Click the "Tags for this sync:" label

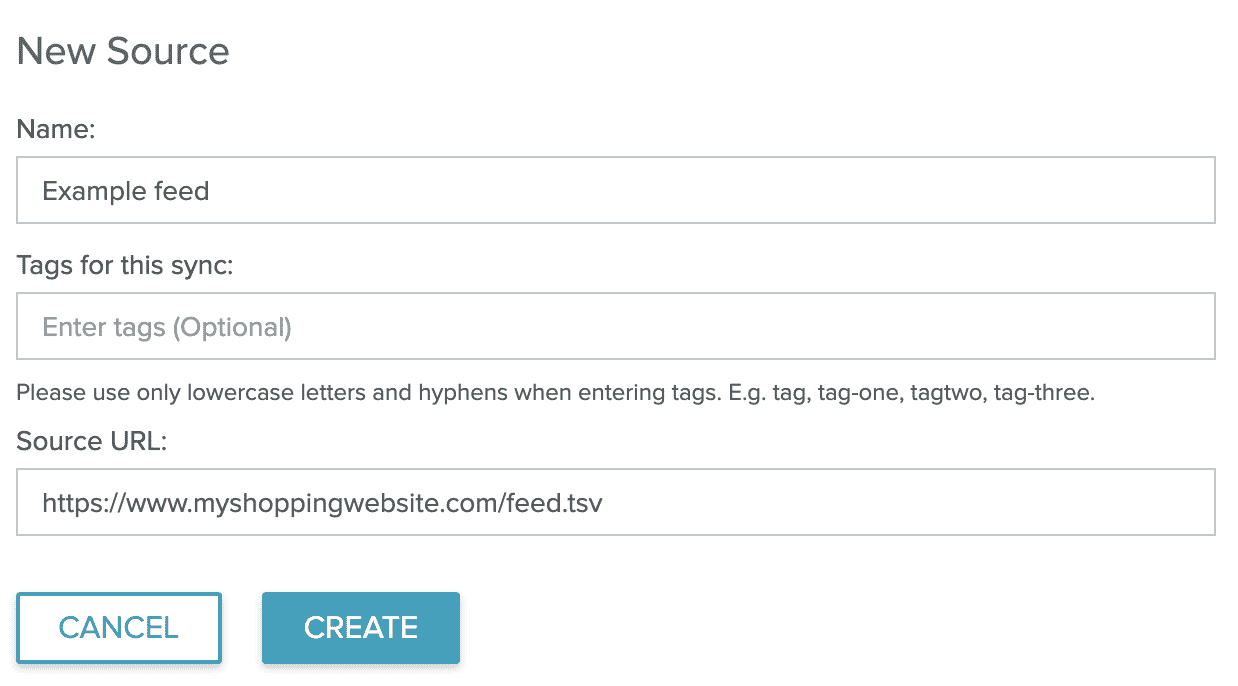coord(124,265)
